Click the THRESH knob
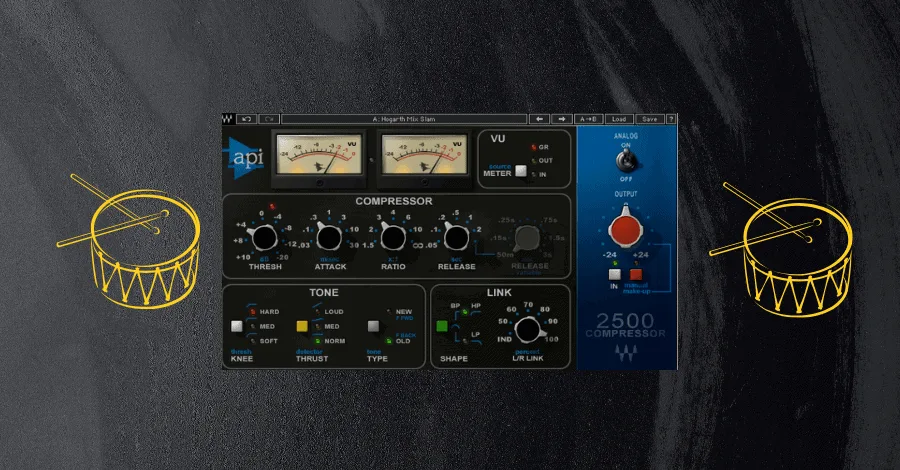 tap(264, 238)
